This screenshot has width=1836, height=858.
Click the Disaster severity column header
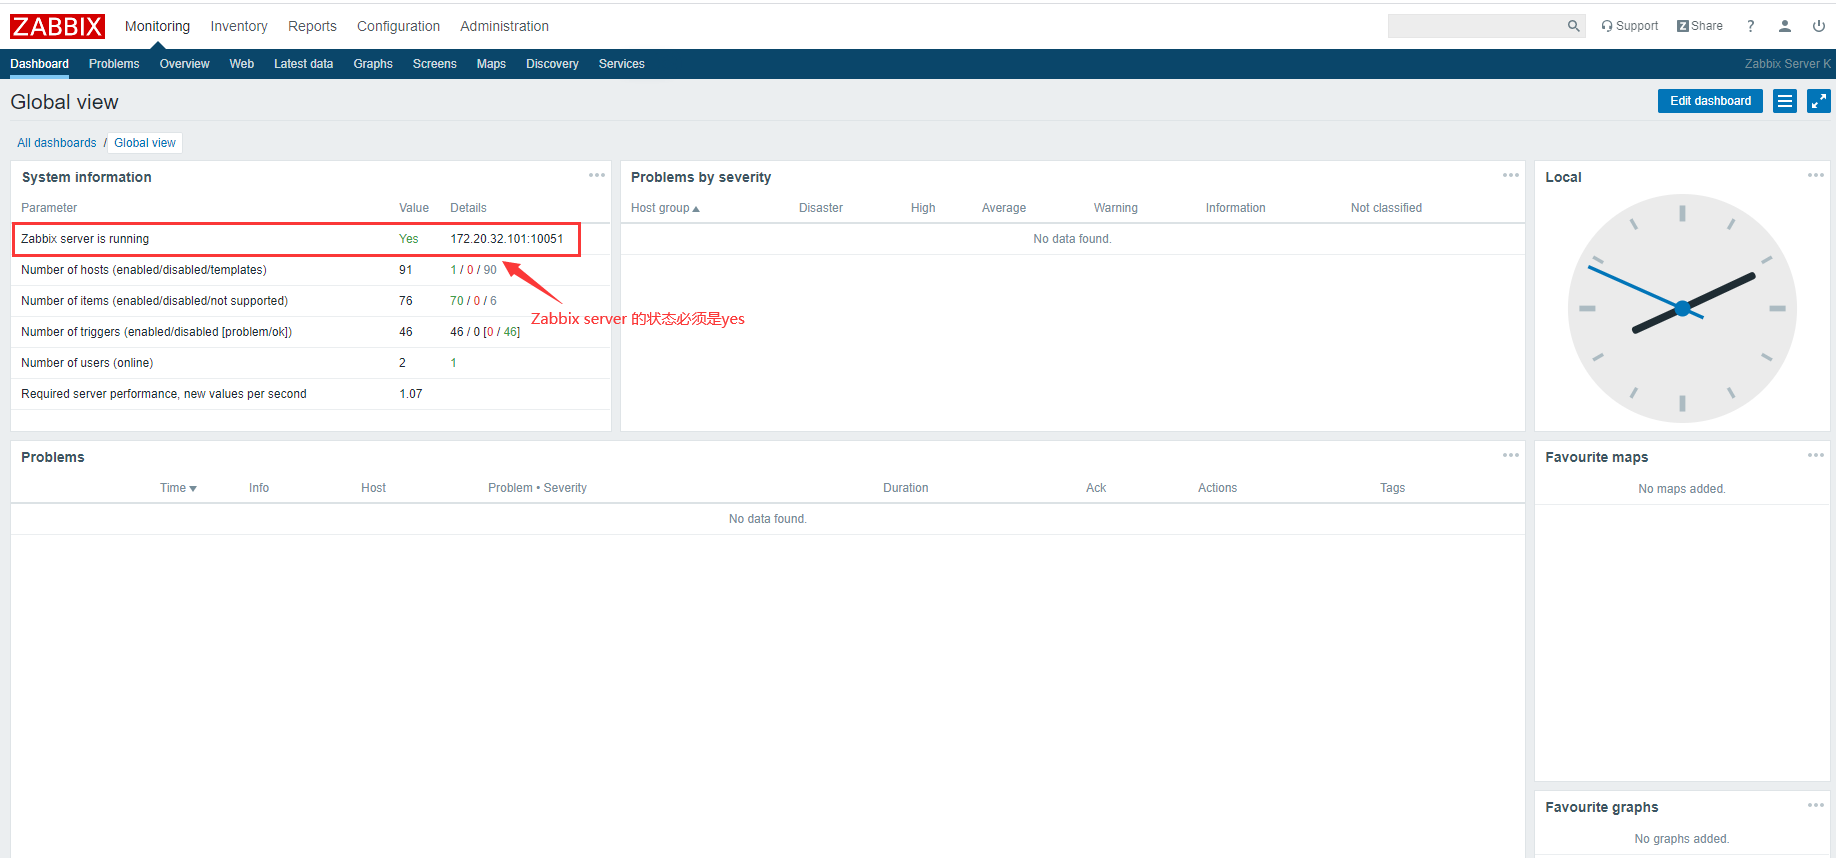[x=820, y=208]
